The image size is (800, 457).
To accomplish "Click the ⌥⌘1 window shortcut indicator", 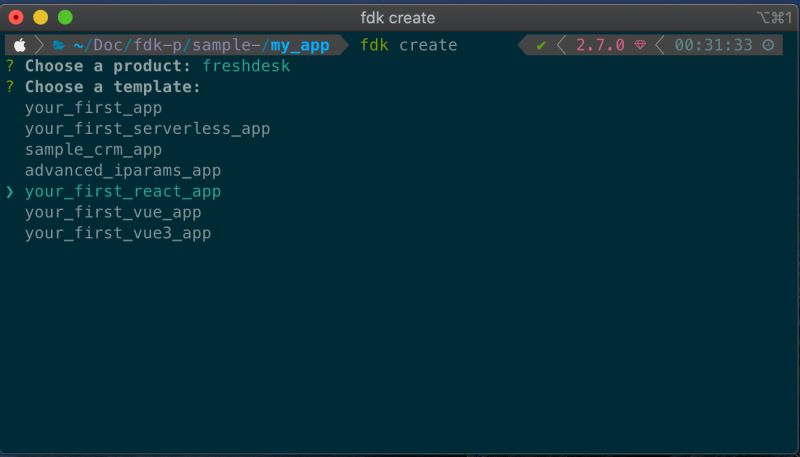I will tap(774, 18).
